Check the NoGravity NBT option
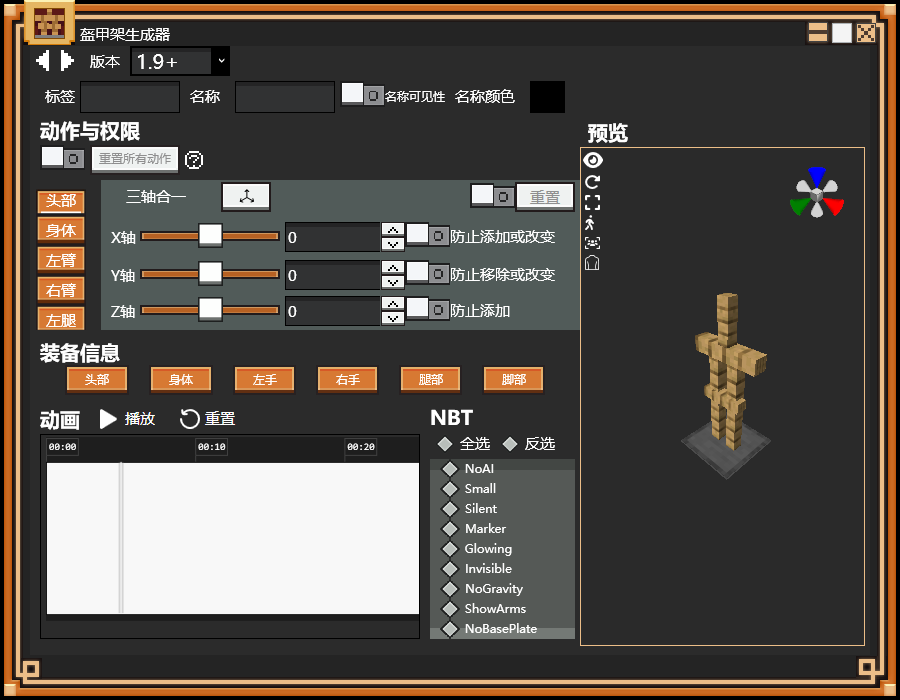Image resolution: width=900 pixels, height=700 pixels. (x=450, y=589)
